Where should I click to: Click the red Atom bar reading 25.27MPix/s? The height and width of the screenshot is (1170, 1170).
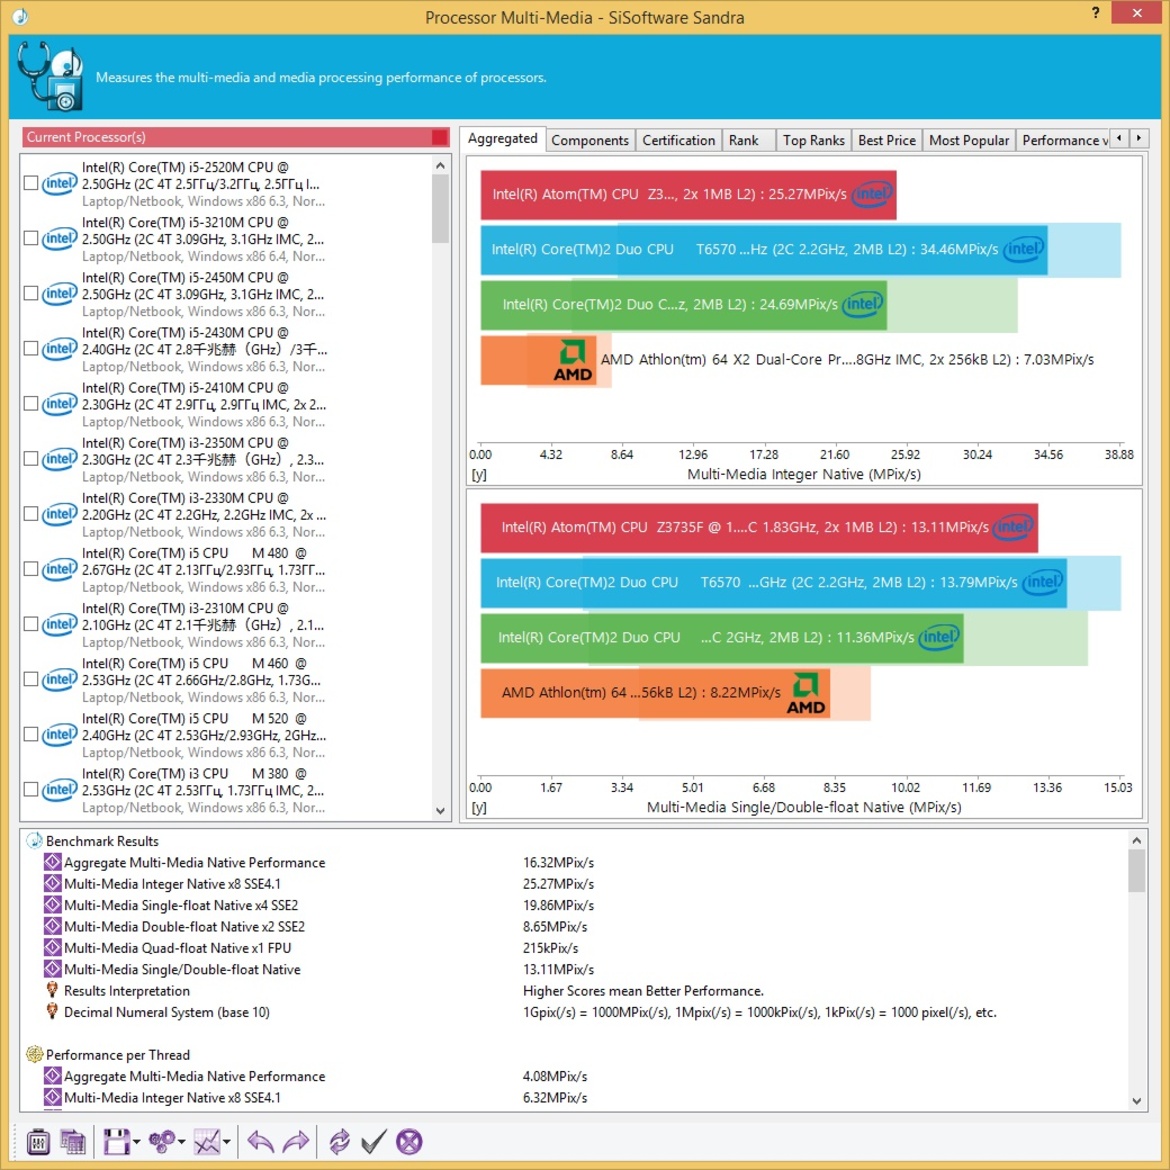pyautogui.click(x=688, y=195)
